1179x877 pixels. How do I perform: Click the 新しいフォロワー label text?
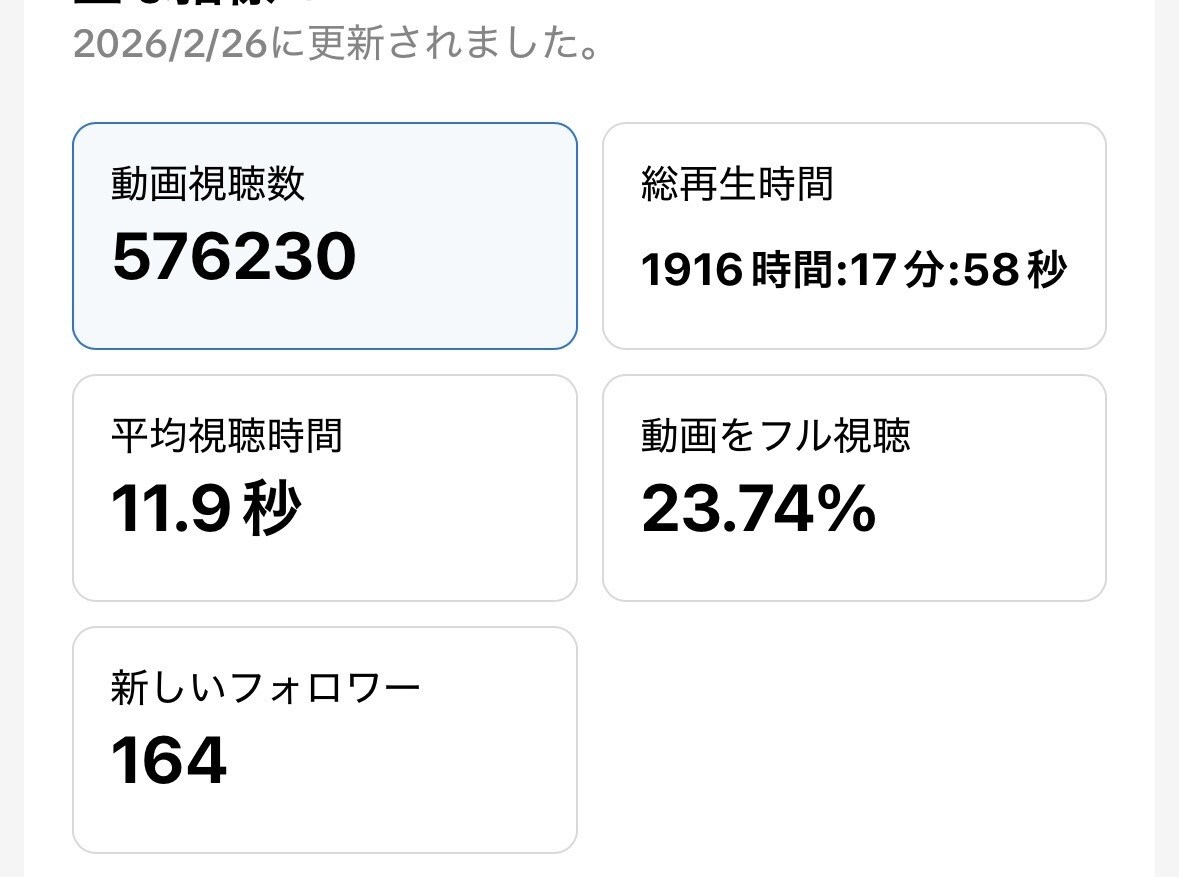click(x=265, y=687)
